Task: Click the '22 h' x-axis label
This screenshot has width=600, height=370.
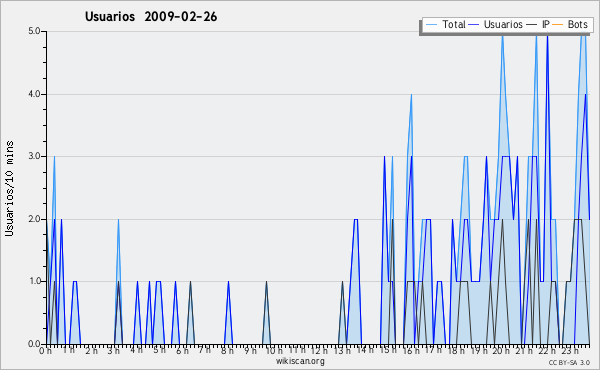Action: coord(547,351)
